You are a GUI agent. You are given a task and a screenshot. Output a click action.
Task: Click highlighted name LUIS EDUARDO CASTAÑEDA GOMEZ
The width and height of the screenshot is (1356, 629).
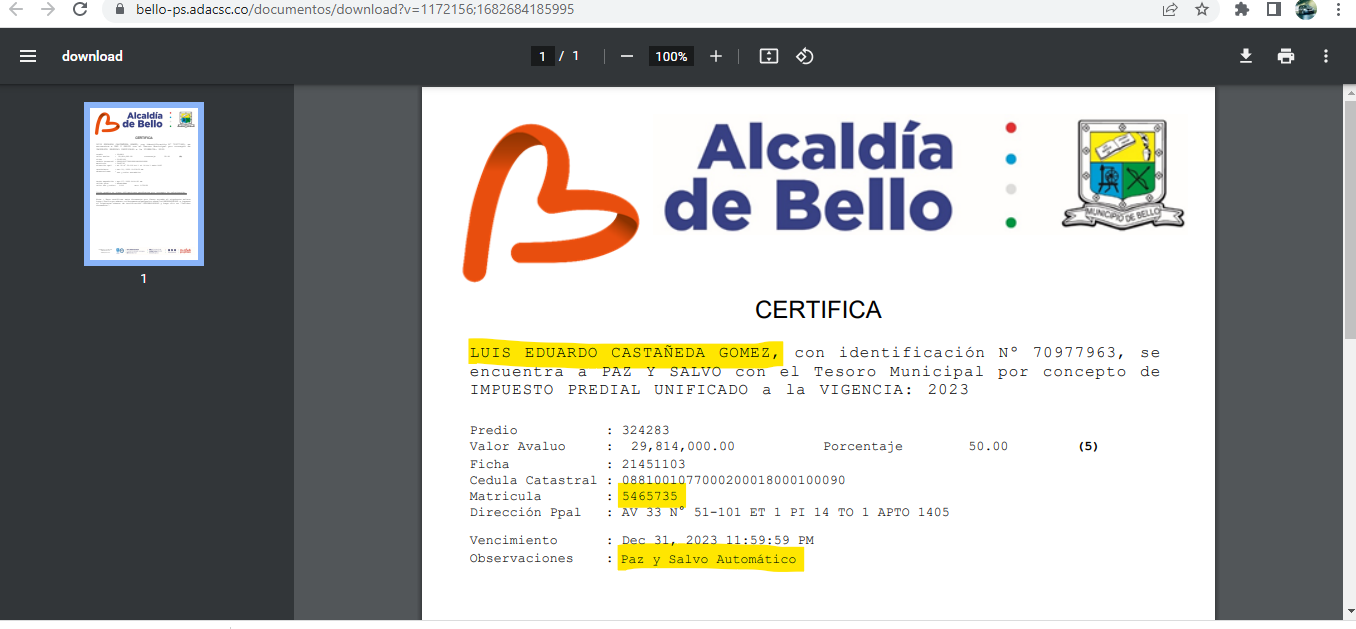pos(625,353)
